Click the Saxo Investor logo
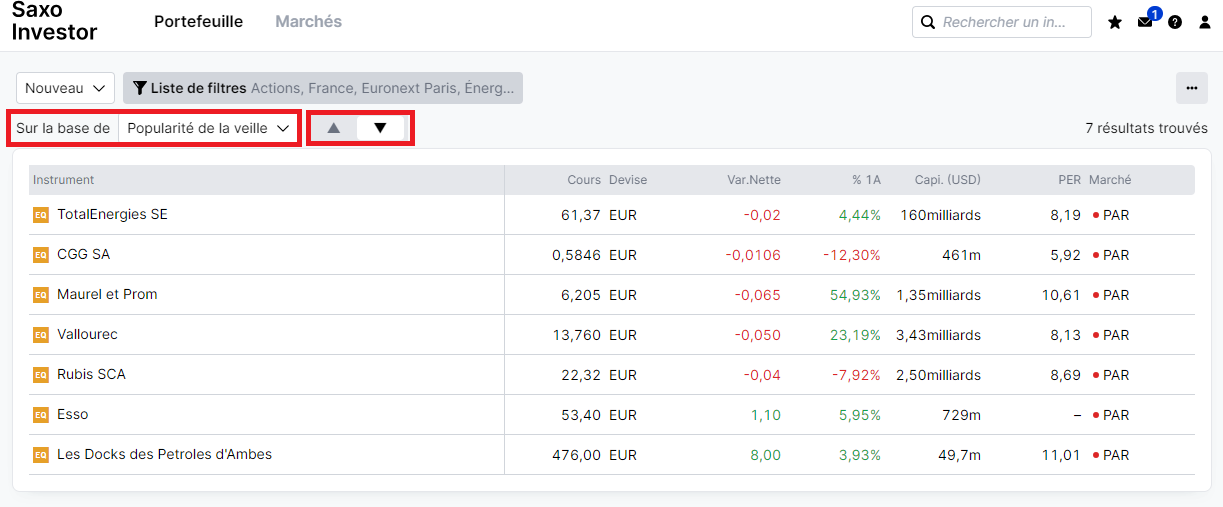 coord(54,22)
